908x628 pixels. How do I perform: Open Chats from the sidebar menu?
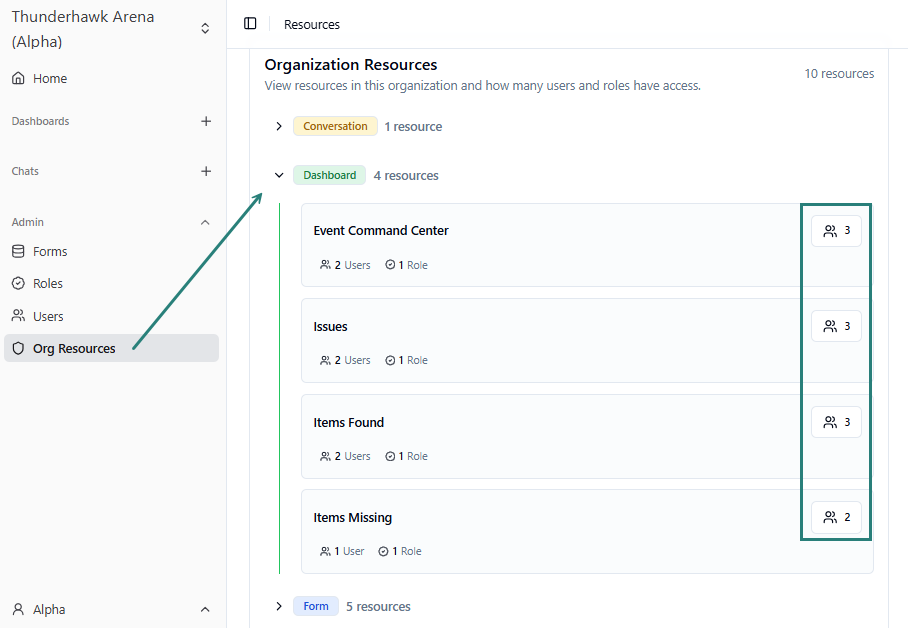(25, 170)
